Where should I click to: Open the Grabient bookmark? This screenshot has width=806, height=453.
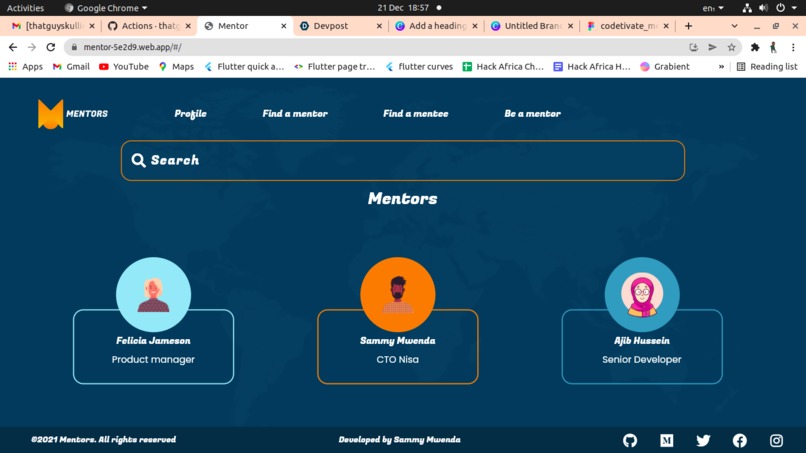tap(665, 66)
